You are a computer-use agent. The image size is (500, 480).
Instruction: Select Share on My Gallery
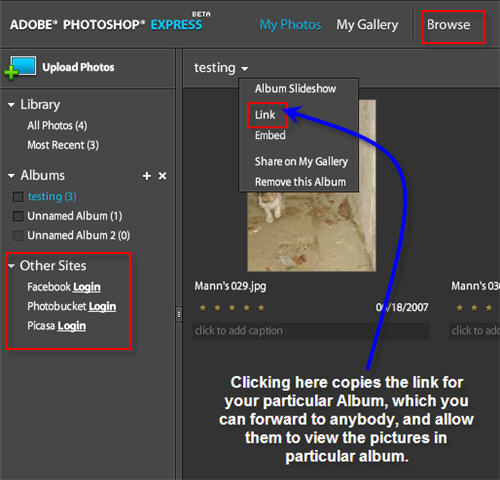[x=301, y=162]
